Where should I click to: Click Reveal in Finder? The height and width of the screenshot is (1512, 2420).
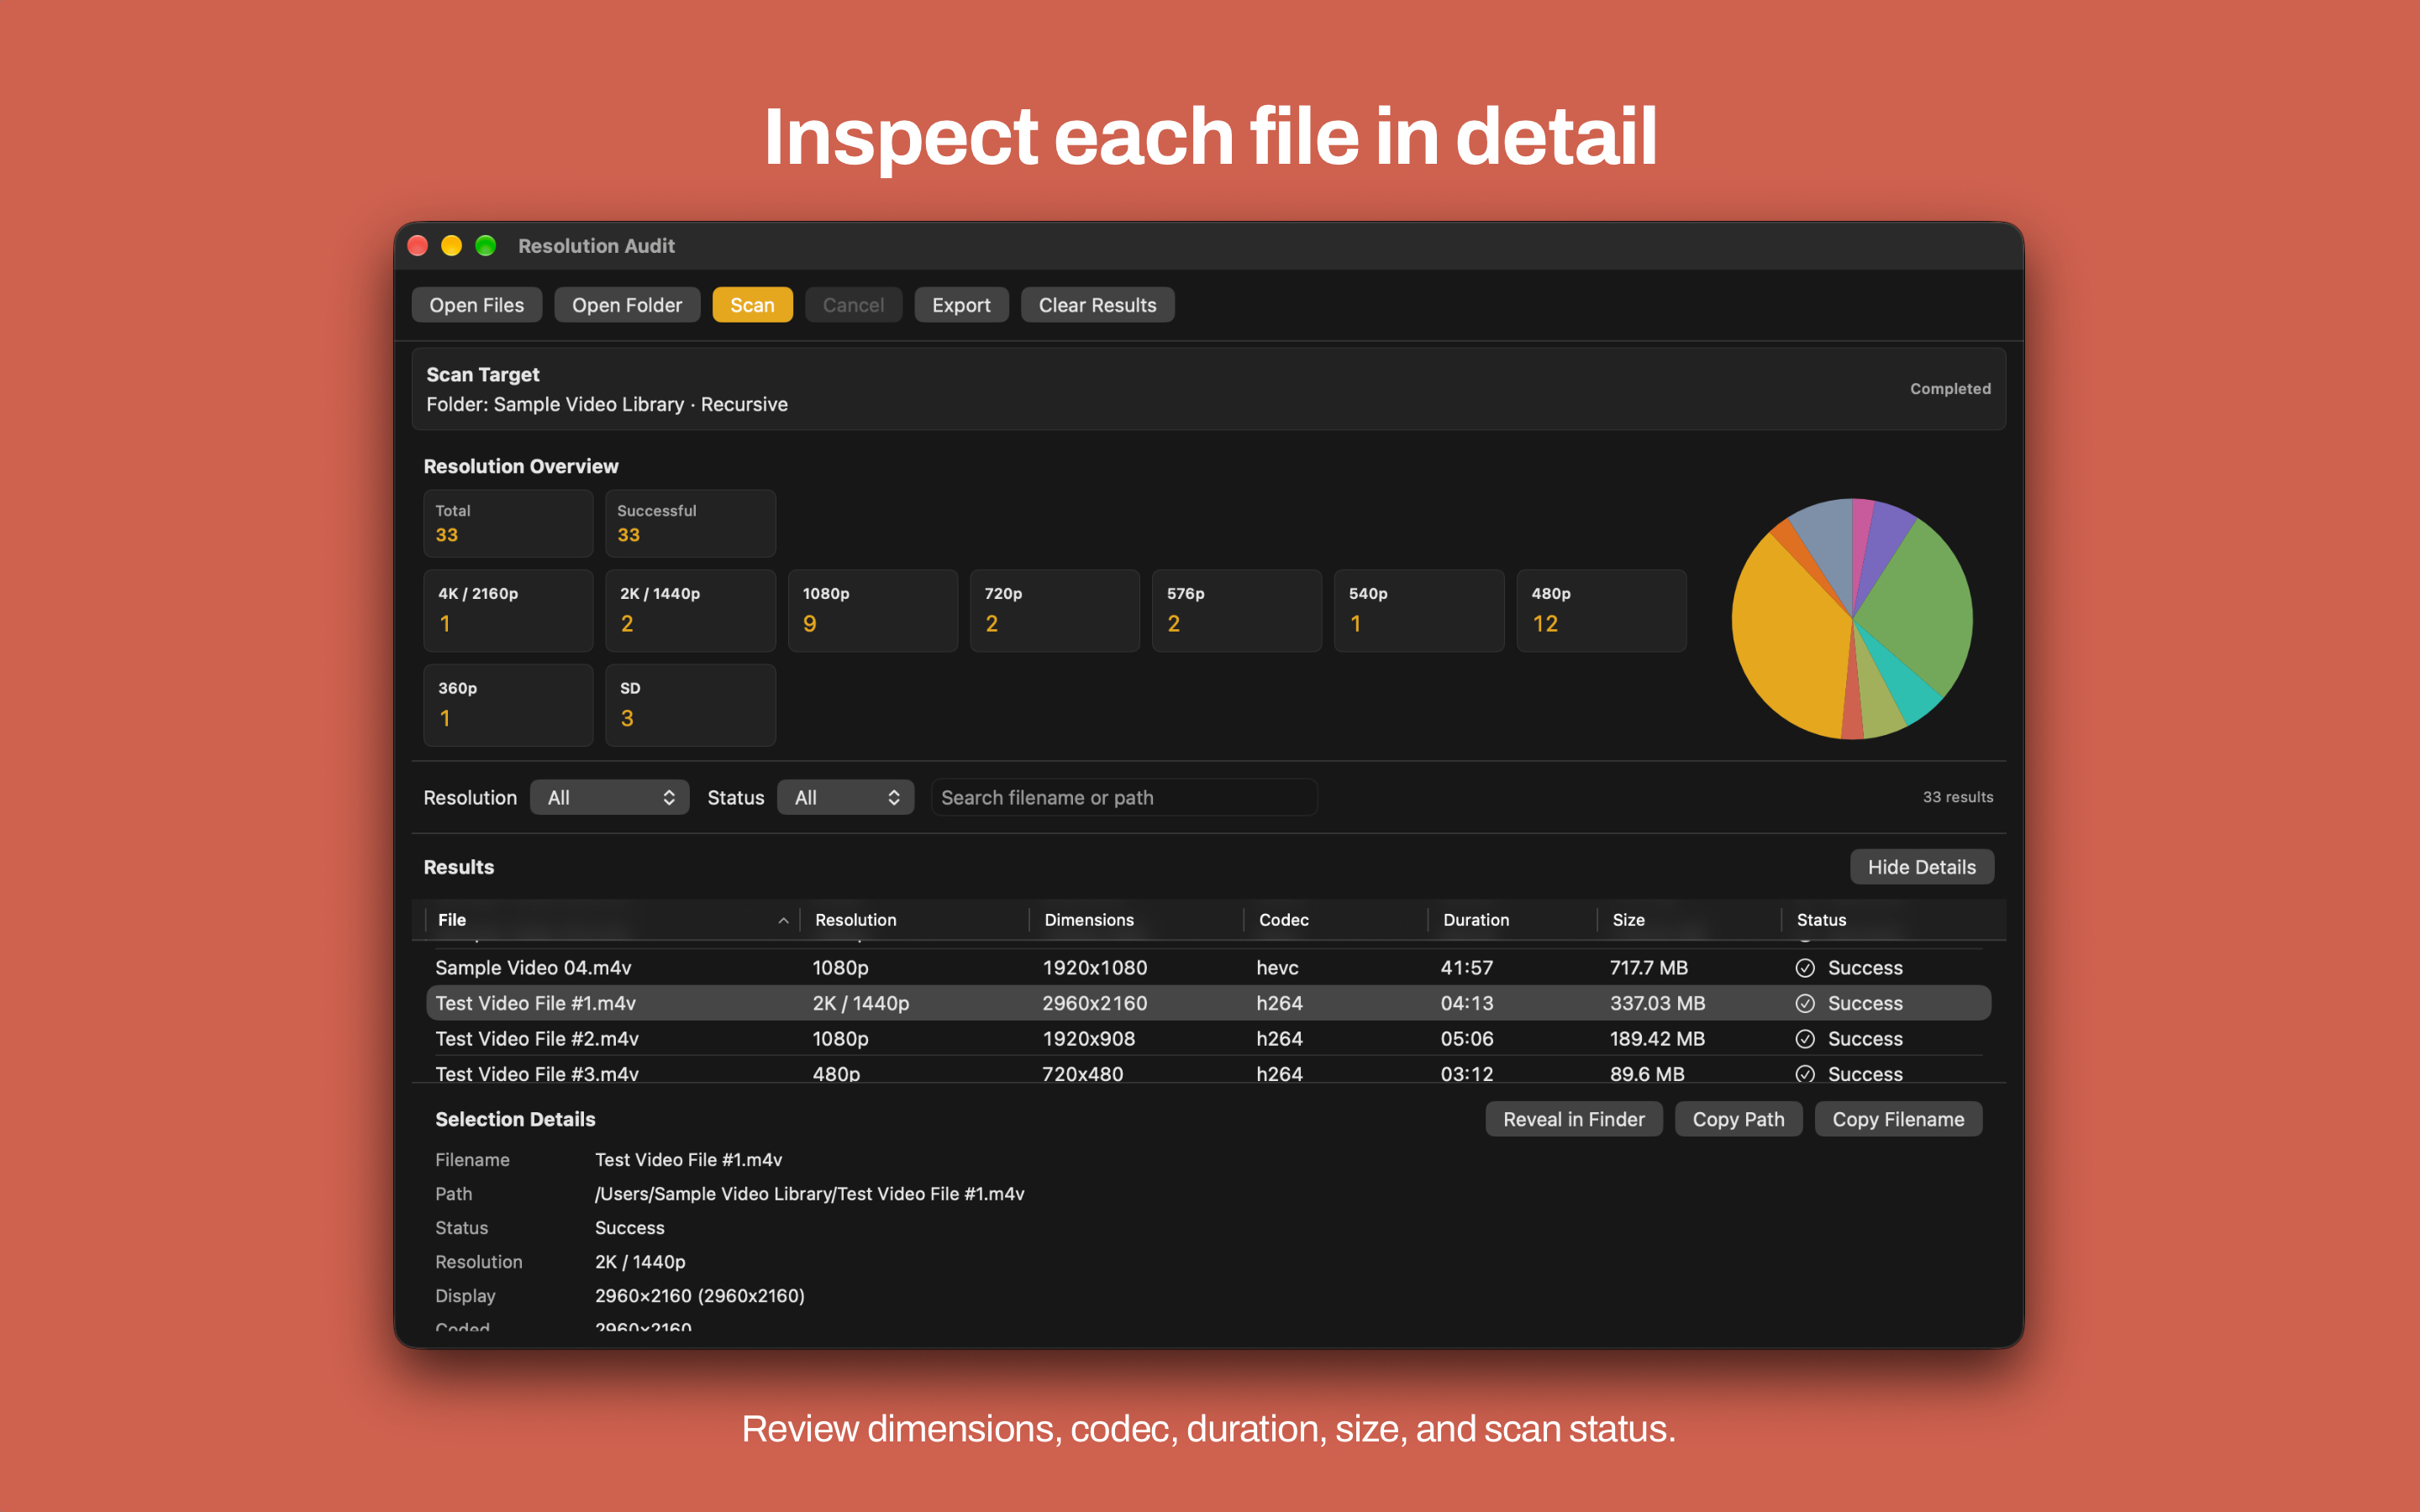click(x=1573, y=1119)
